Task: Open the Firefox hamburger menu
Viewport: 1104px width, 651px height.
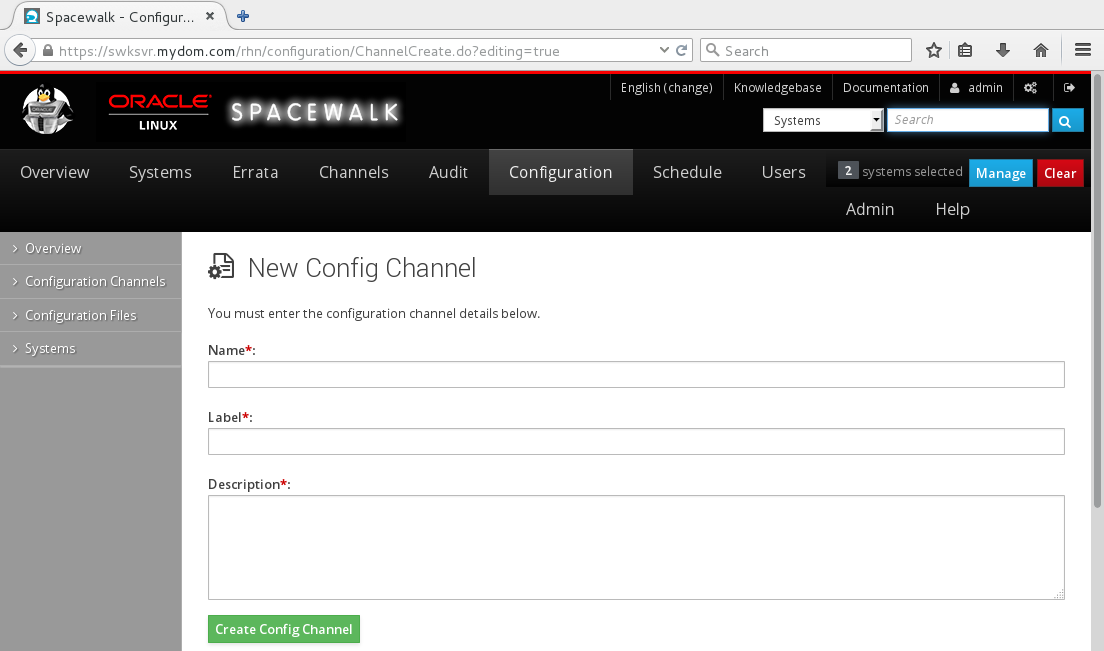Action: pyautogui.click(x=1083, y=50)
